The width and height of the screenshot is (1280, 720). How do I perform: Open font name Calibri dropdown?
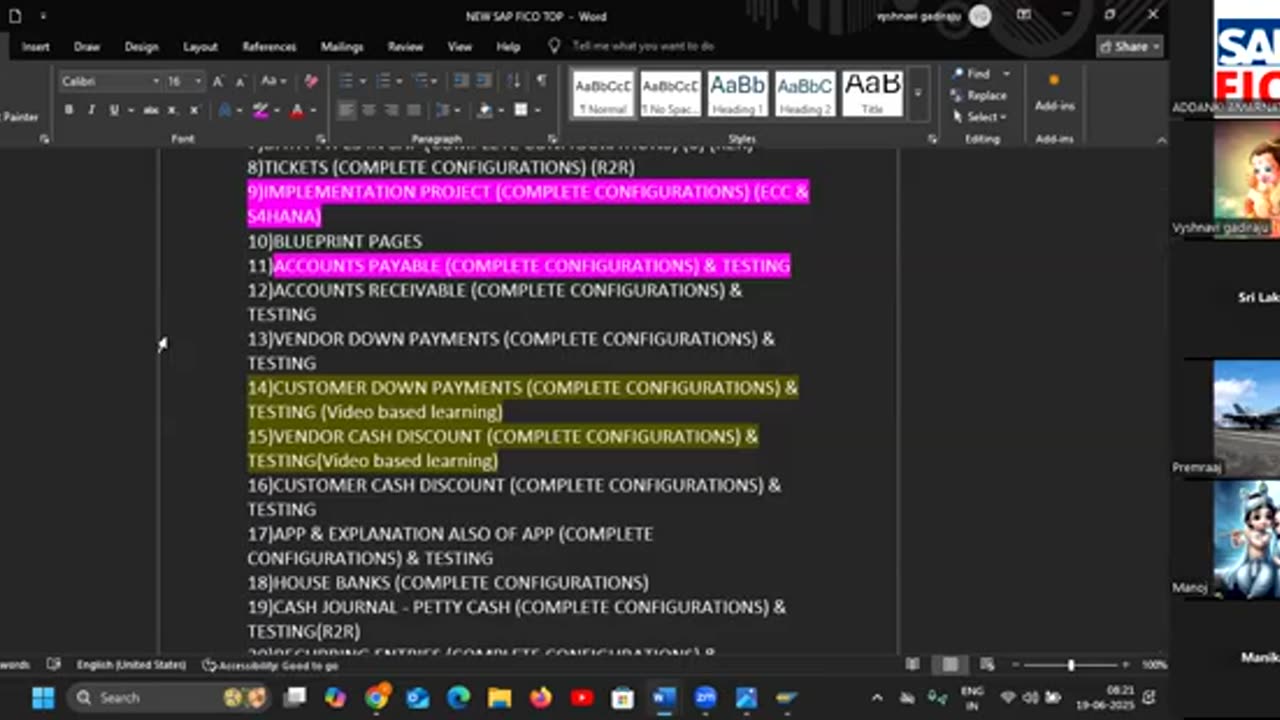pos(156,81)
